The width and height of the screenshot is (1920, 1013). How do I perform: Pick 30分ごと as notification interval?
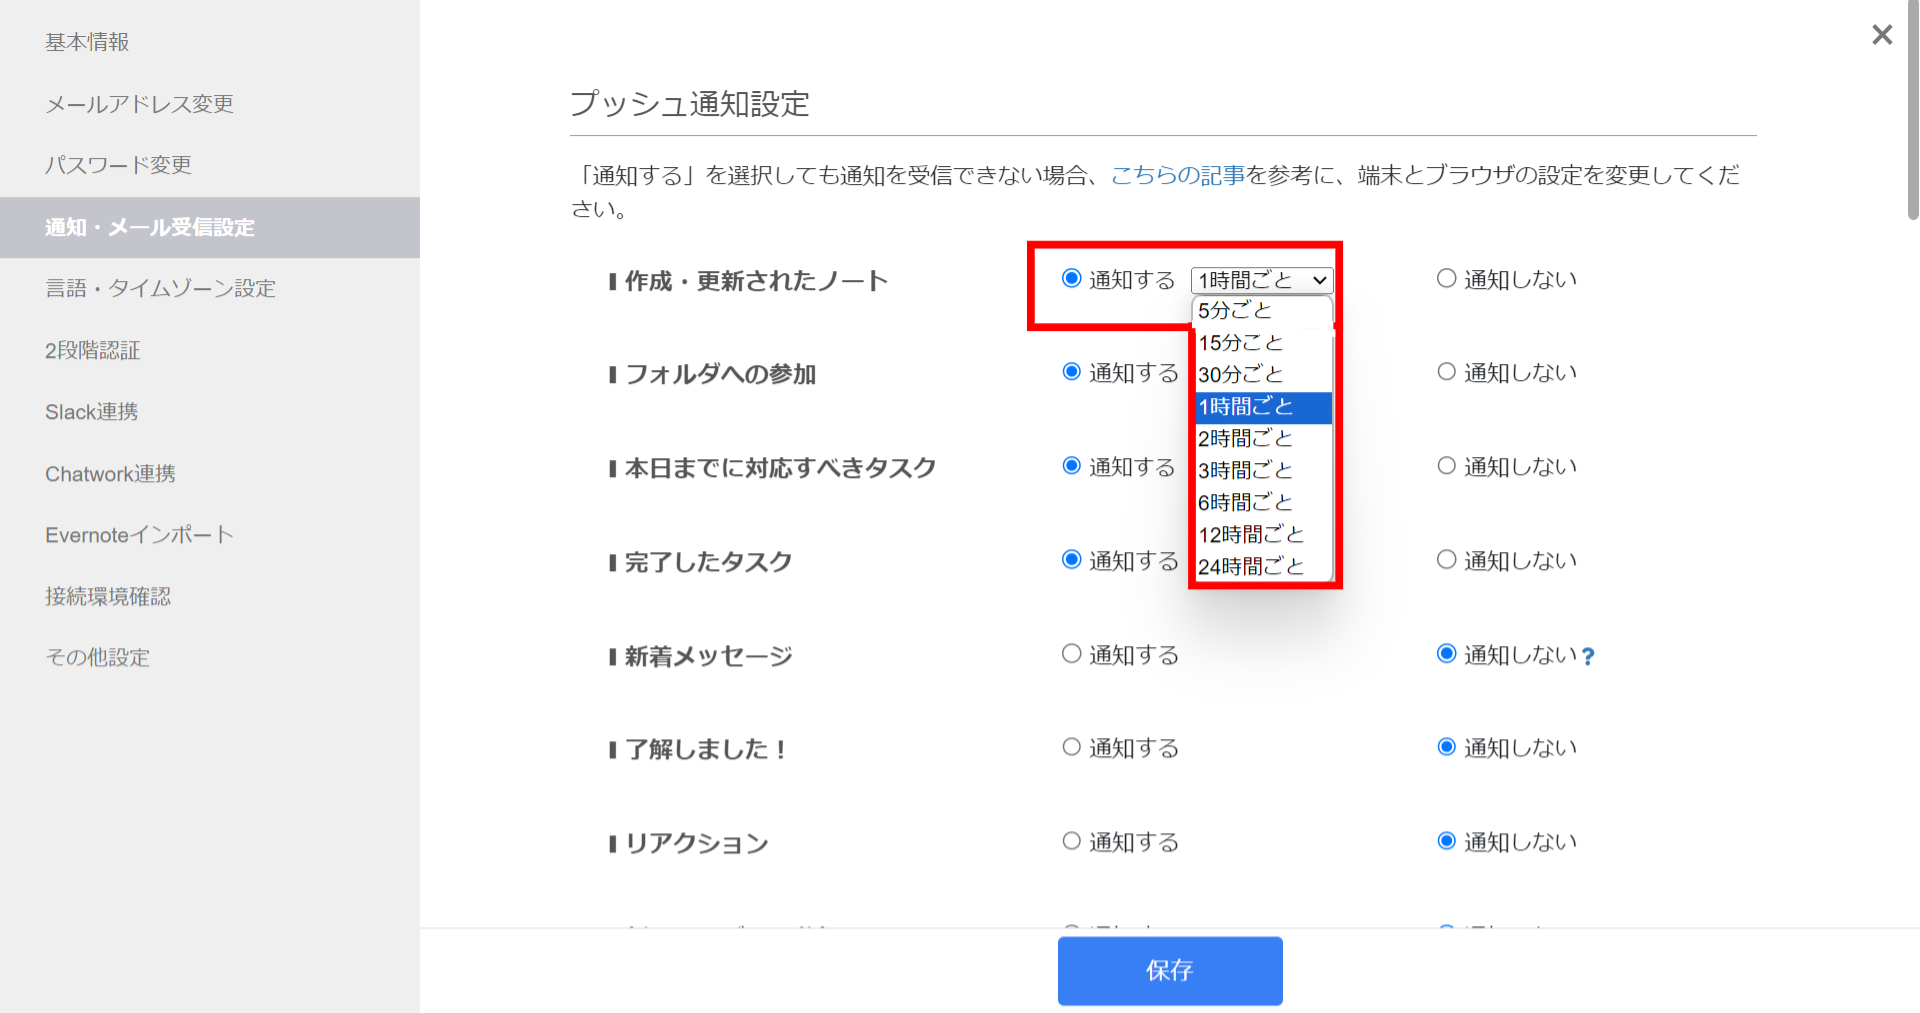1239,375
